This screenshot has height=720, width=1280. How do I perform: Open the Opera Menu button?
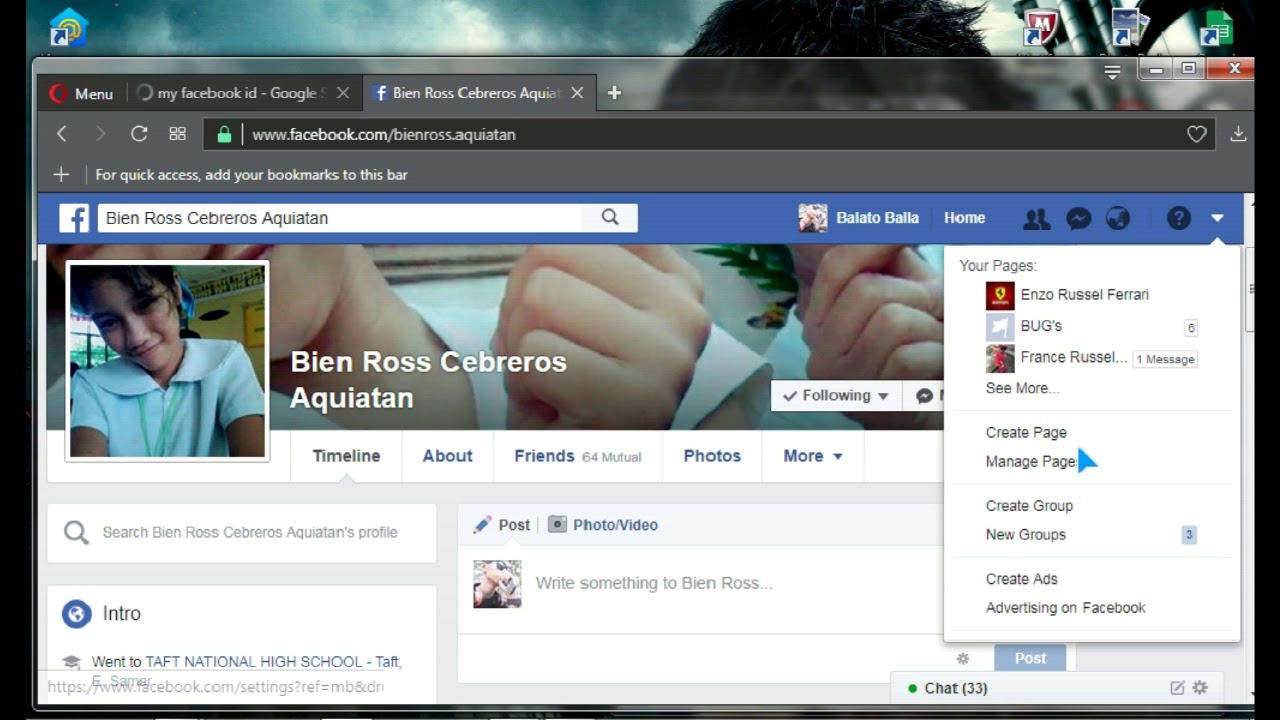coord(81,93)
